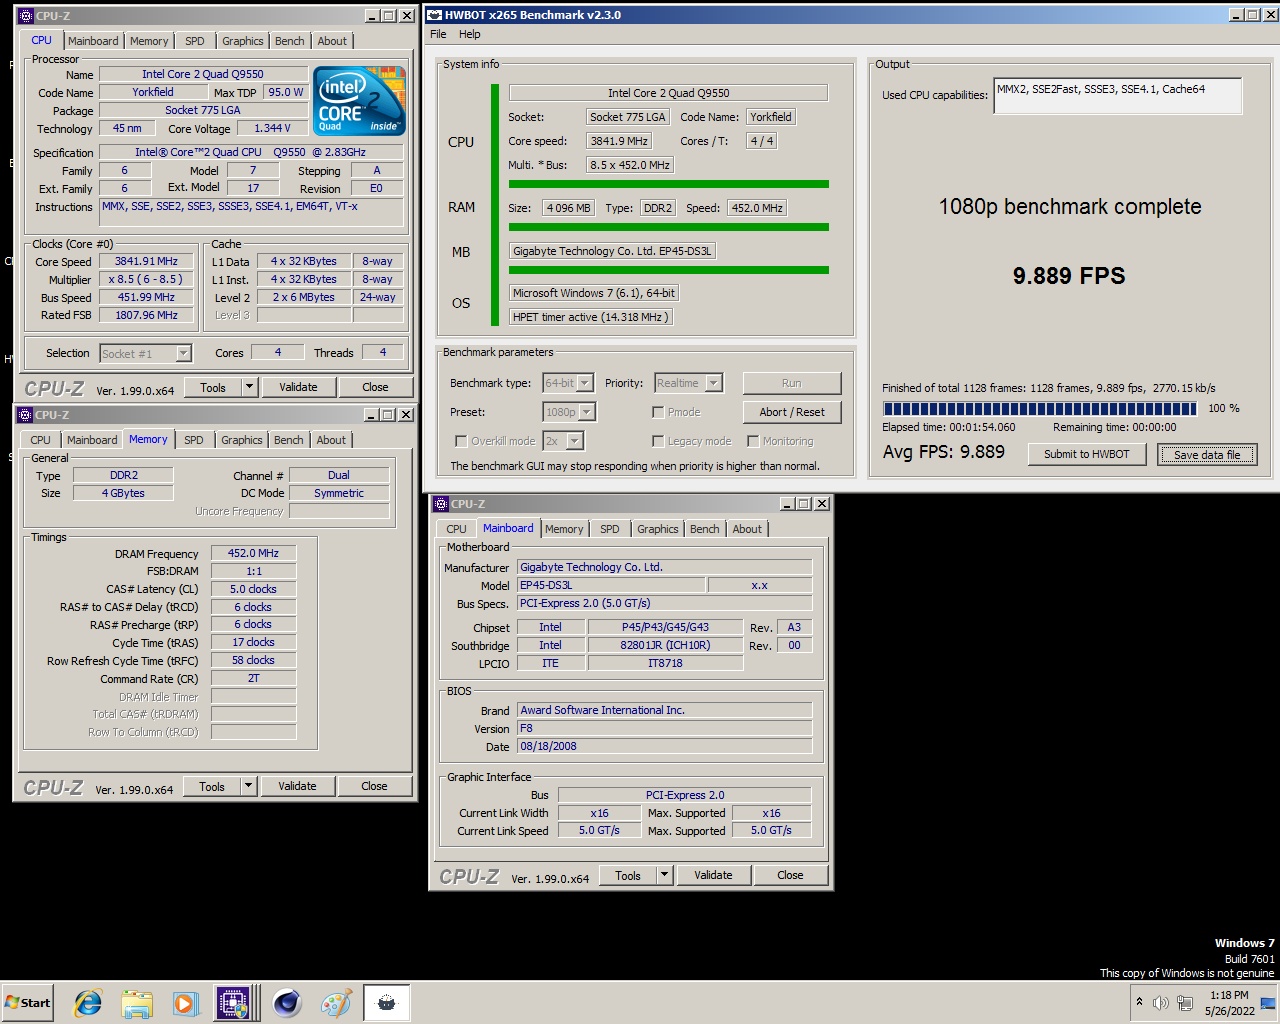Show hidden system tray icons
Image resolution: width=1280 pixels, height=1024 pixels.
1139,1002
